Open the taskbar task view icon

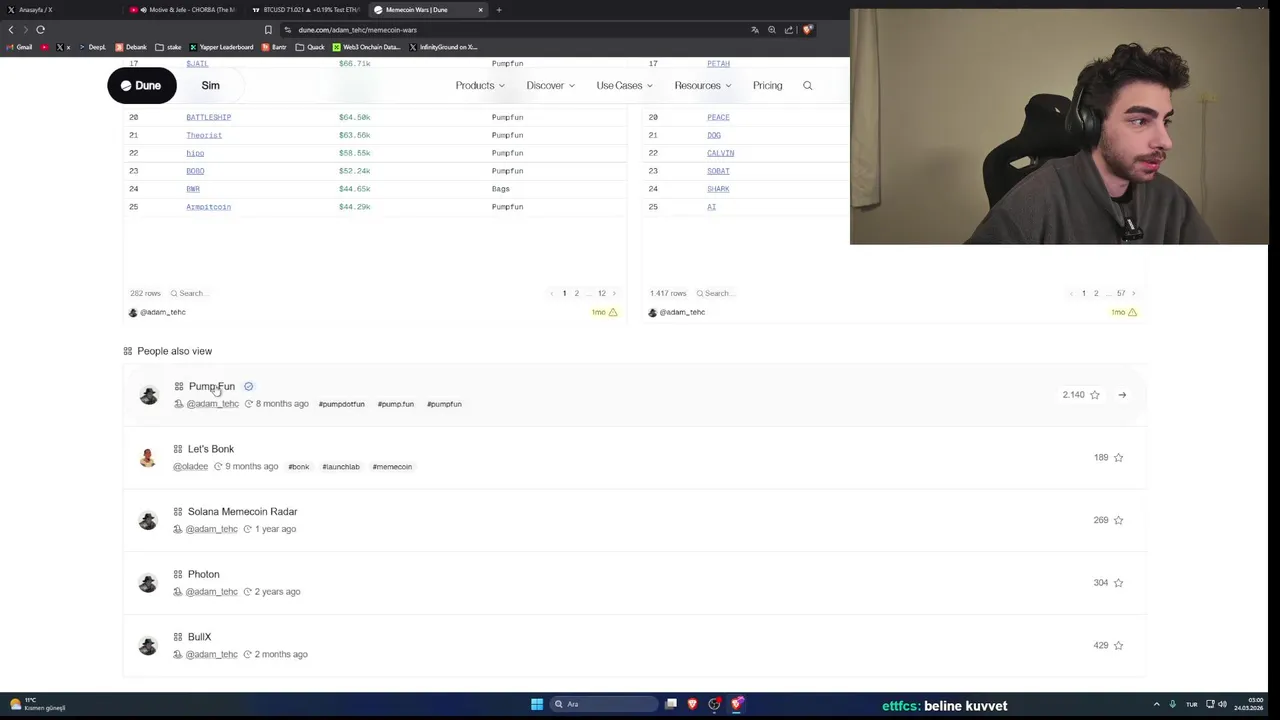click(671, 704)
